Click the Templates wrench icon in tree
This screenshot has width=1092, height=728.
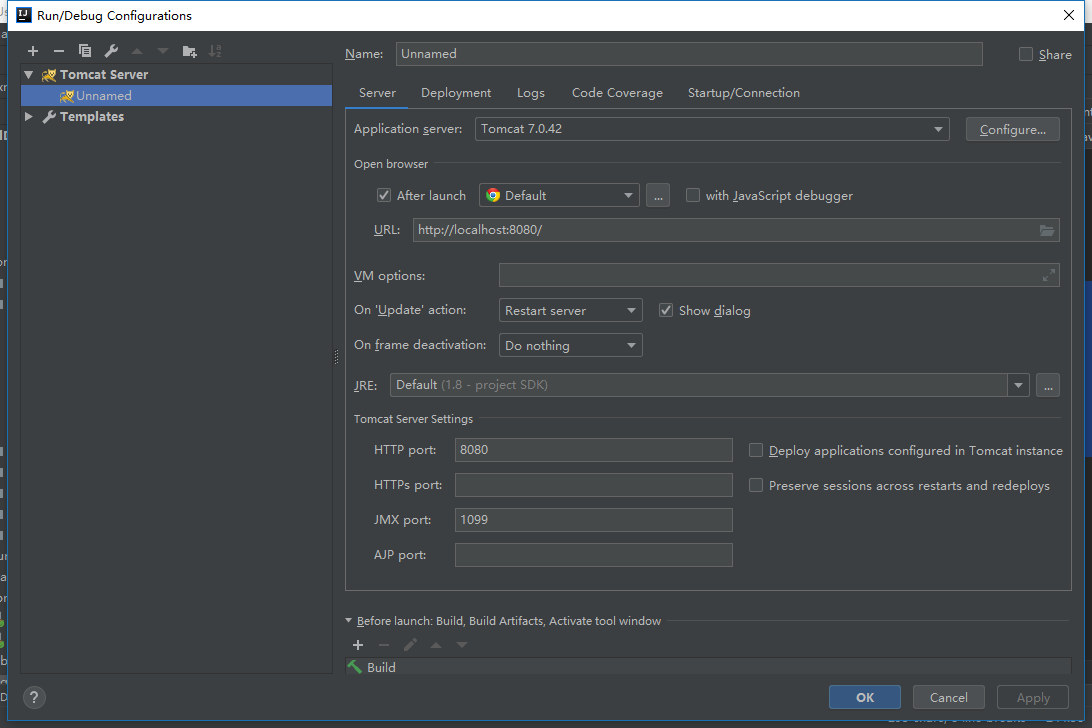(x=49, y=116)
